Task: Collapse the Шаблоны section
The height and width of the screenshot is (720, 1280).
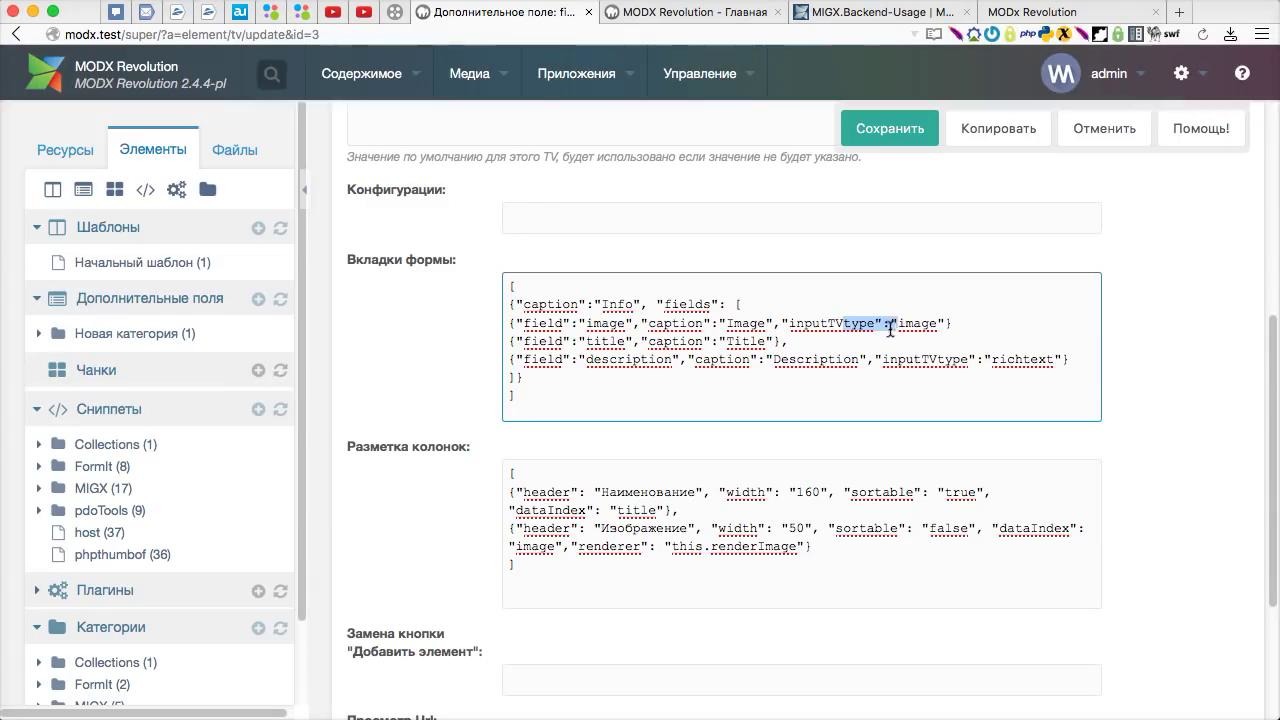Action: pyautogui.click(x=37, y=228)
